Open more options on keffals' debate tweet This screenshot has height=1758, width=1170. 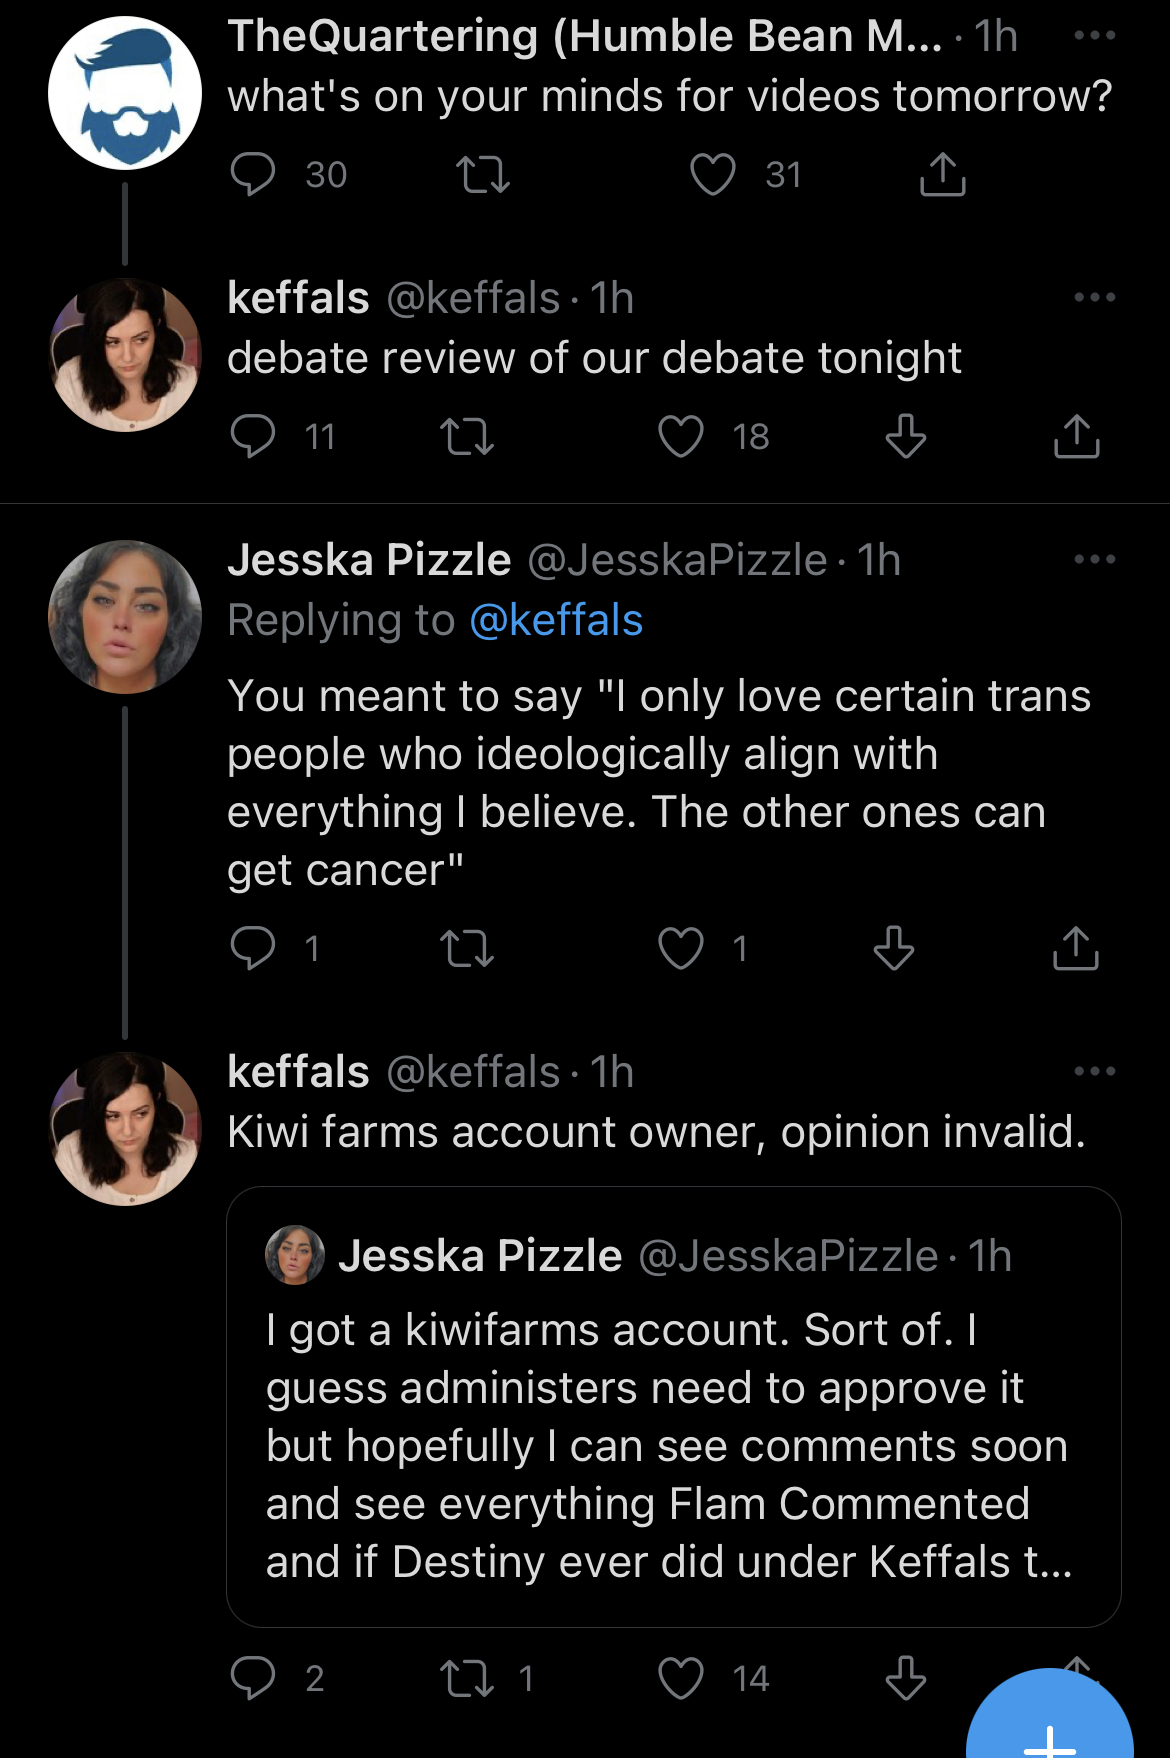1094,297
